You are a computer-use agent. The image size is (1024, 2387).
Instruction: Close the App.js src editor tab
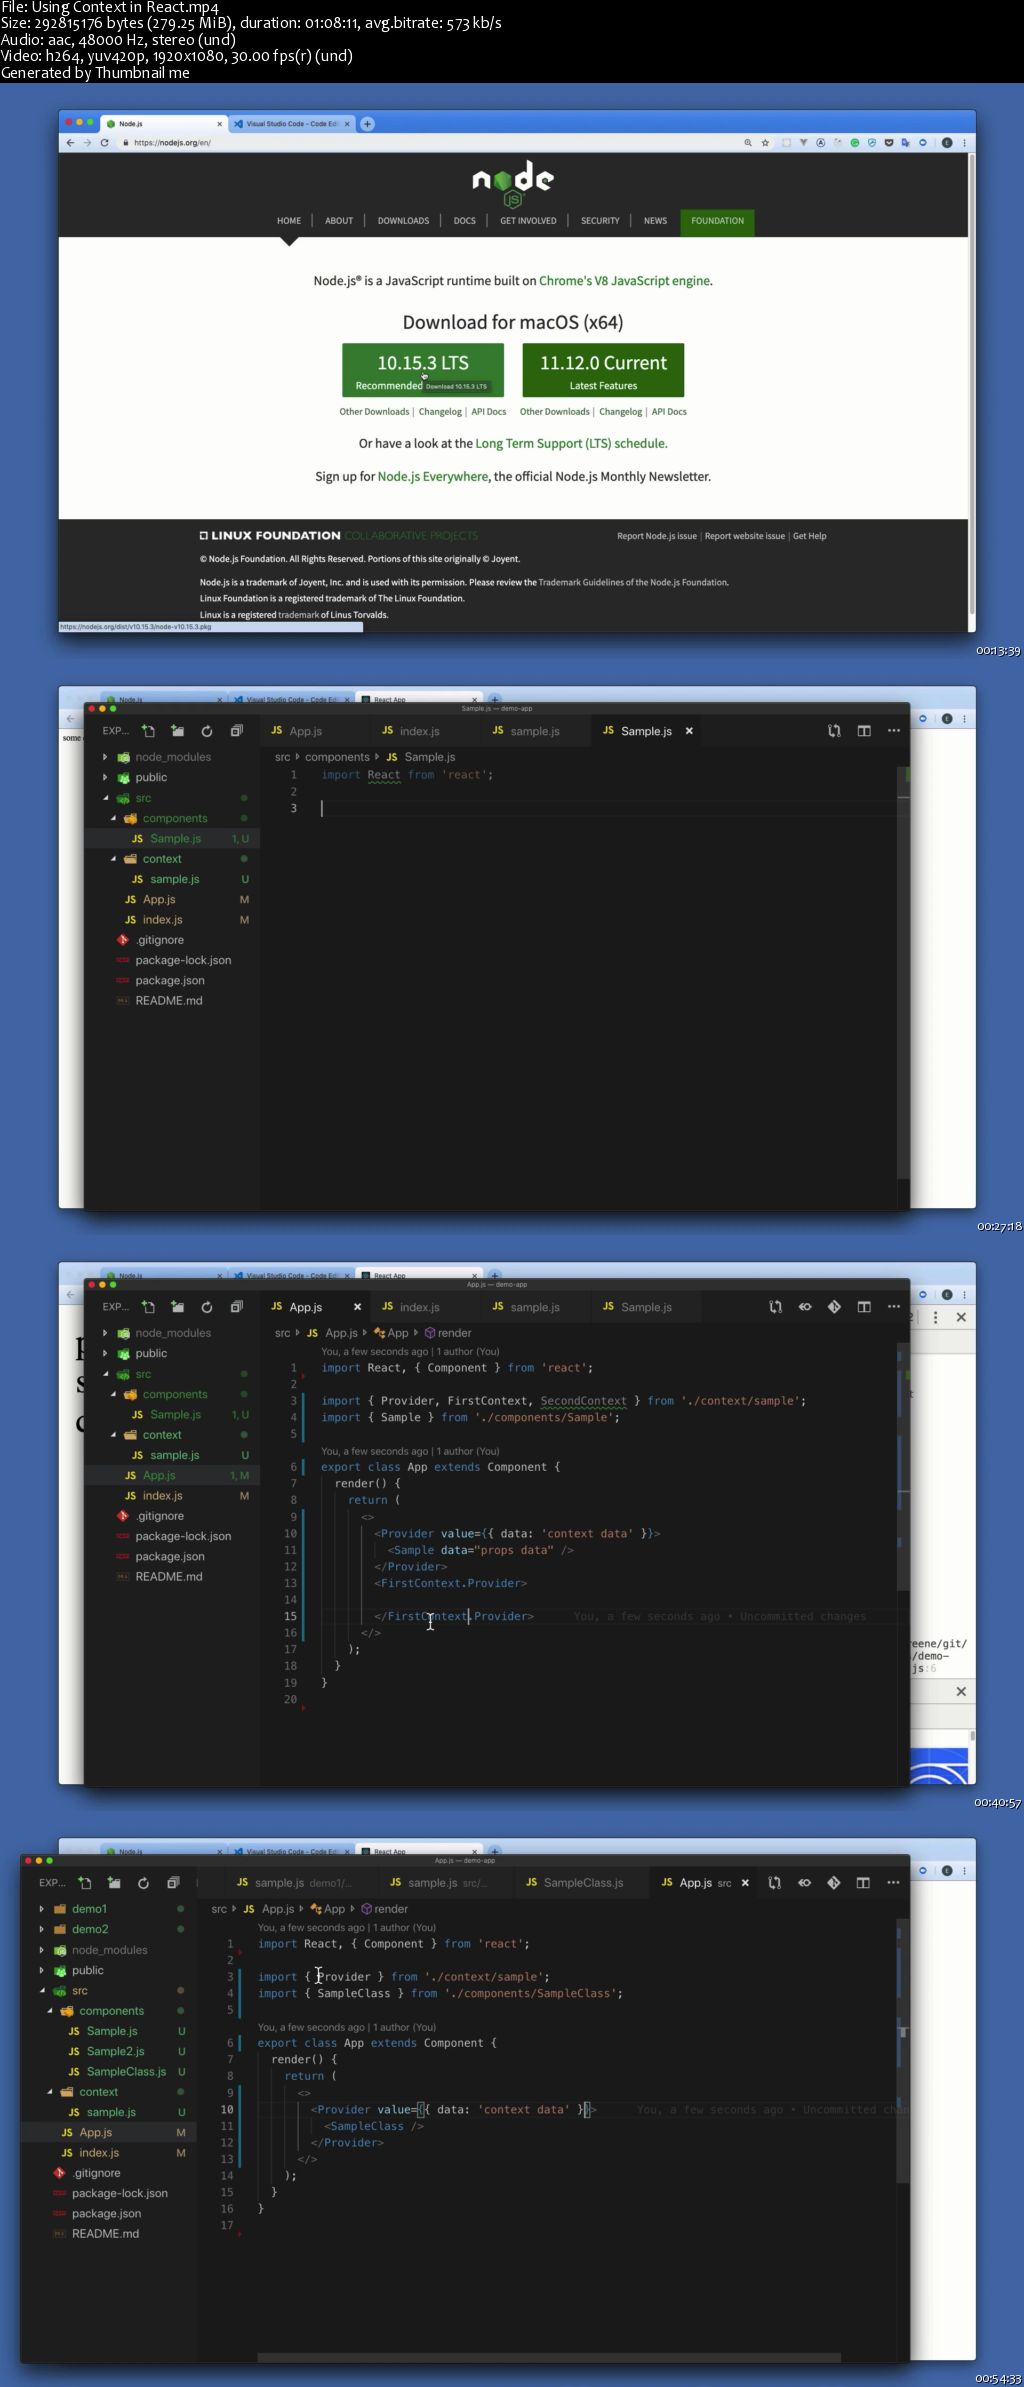745,1883
